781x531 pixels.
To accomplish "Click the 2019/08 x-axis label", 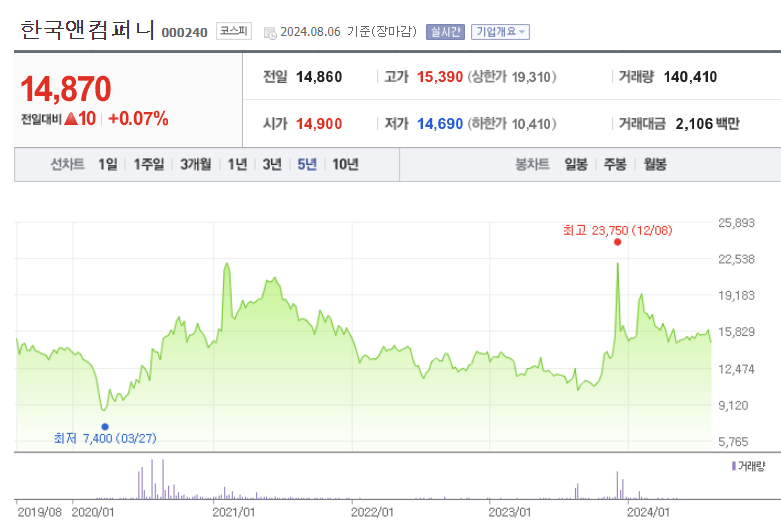I will (39, 512).
